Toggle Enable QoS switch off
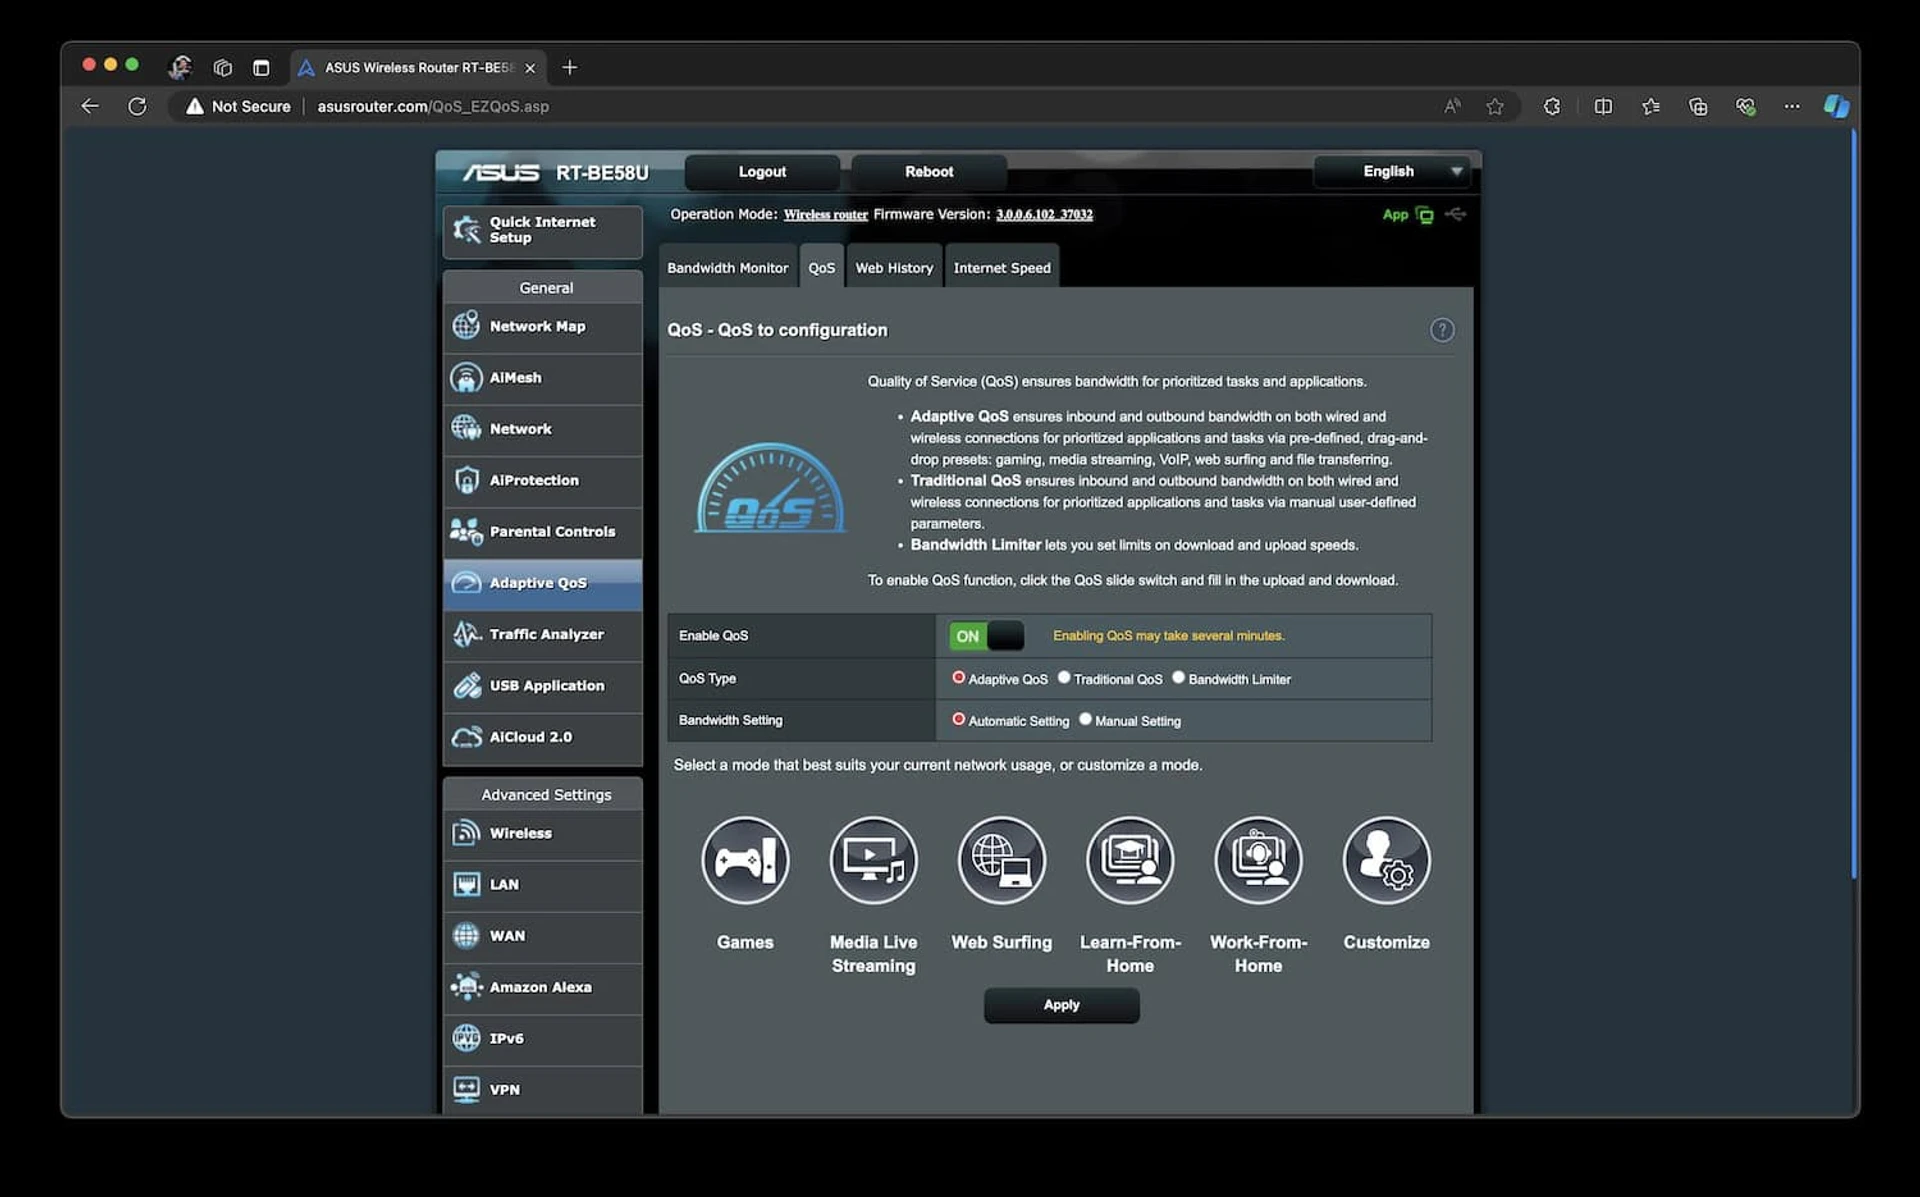Image resolution: width=1920 pixels, height=1197 pixels. click(986, 636)
